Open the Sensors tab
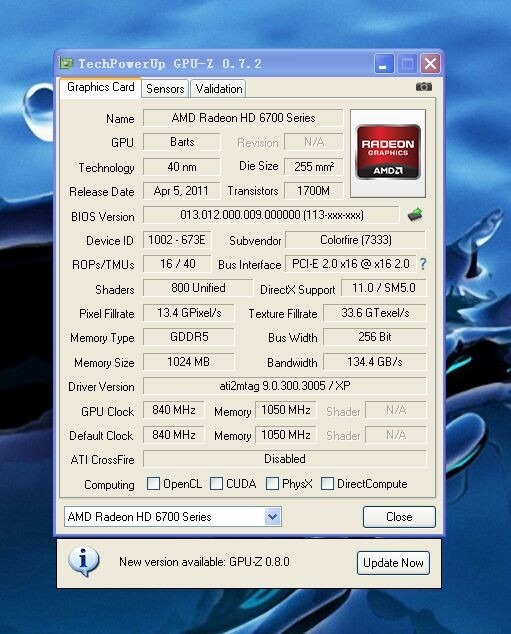The width and height of the screenshot is (511, 634). [x=165, y=89]
